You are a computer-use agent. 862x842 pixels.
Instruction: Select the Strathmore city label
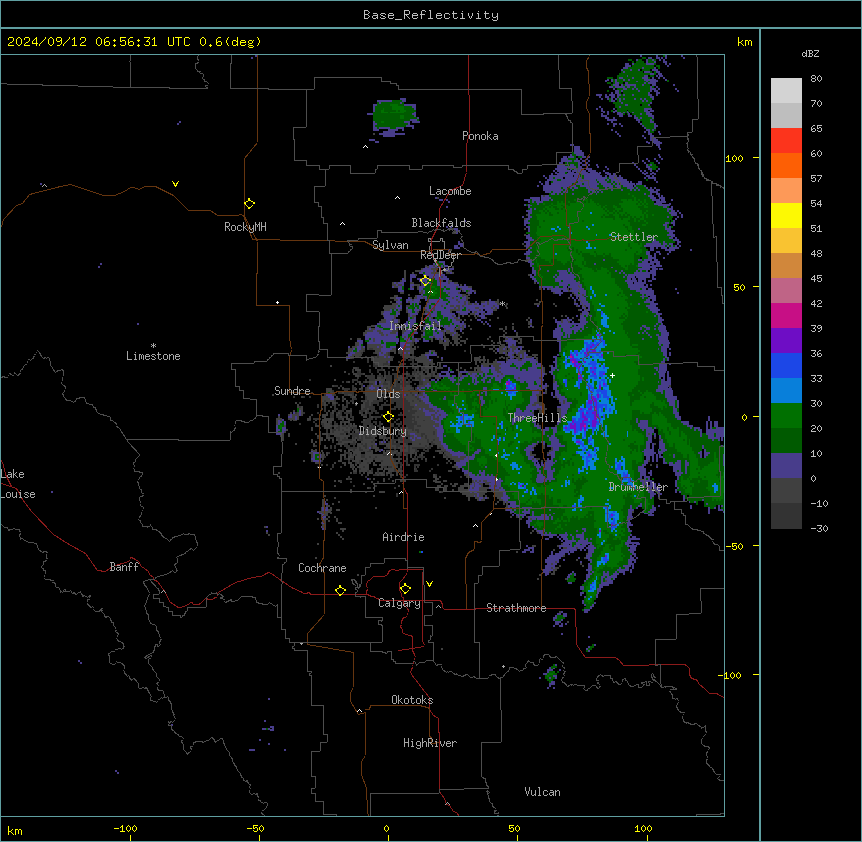tap(516, 608)
